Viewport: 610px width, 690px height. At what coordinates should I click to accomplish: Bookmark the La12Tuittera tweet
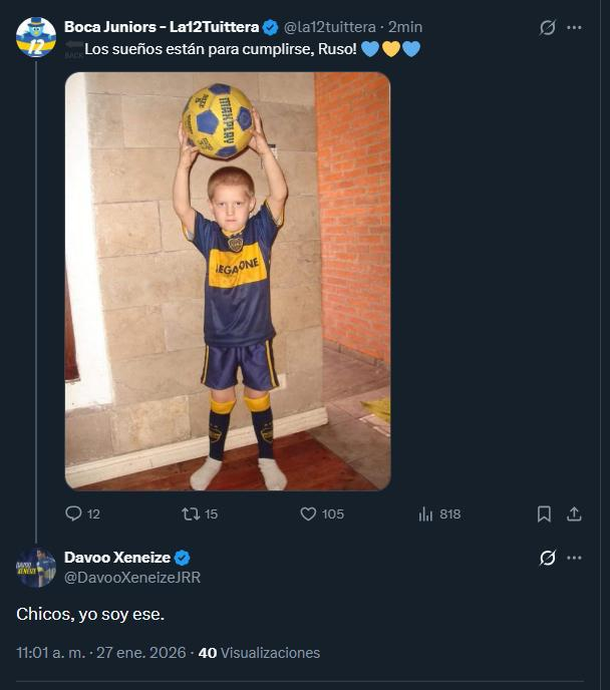click(544, 513)
